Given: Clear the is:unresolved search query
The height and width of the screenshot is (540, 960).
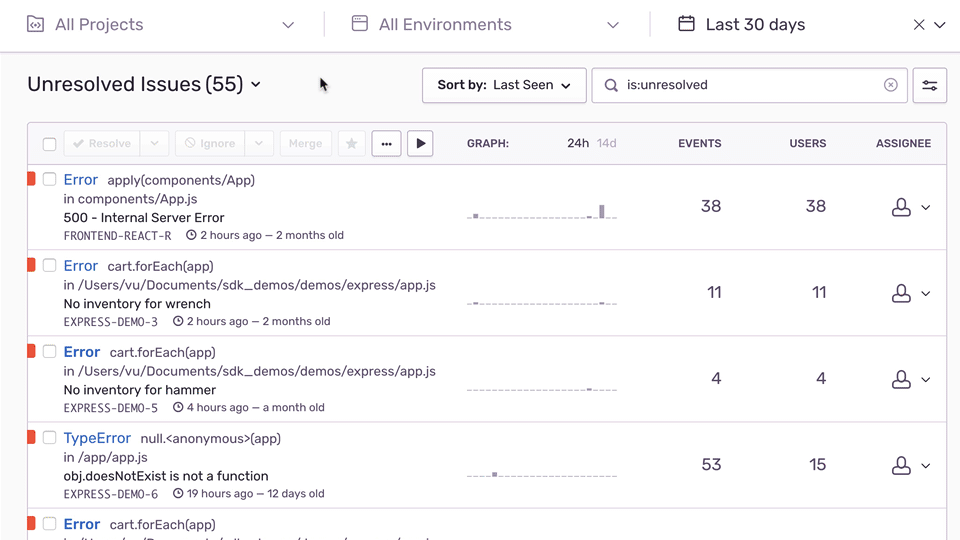Looking at the screenshot, I should pyautogui.click(x=890, y=85).
